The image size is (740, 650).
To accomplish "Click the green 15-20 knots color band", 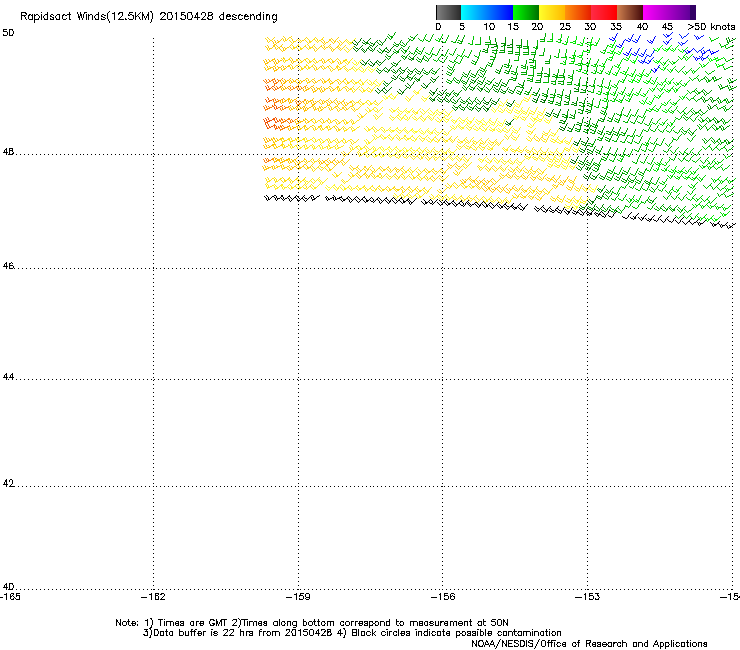I will 526,12.
